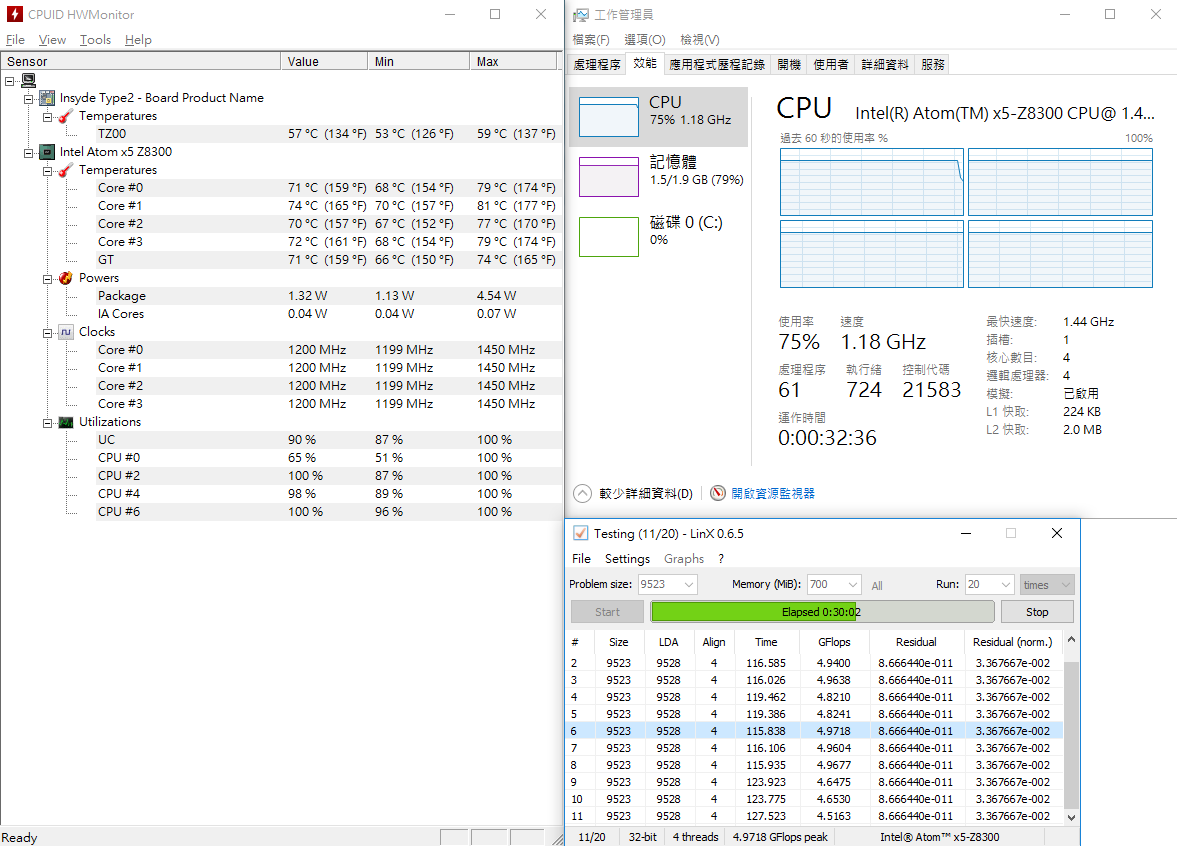Click the Value column header in HWMonitor
The width and height of the screenshot is (1177, 846).
pos(324,62)
